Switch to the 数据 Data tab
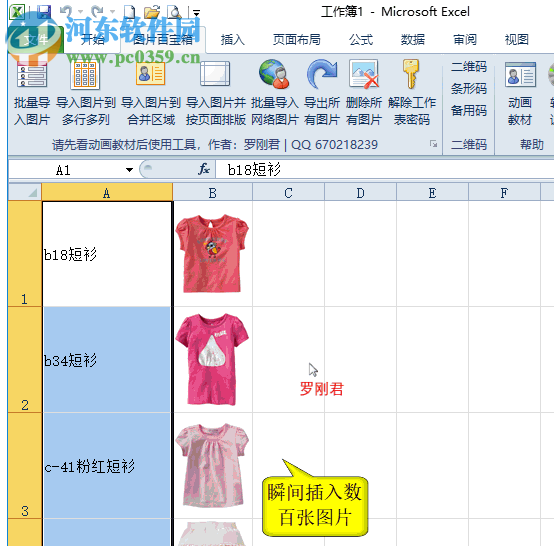The height and width of the screenshot is (553, 554). point(412,40)
